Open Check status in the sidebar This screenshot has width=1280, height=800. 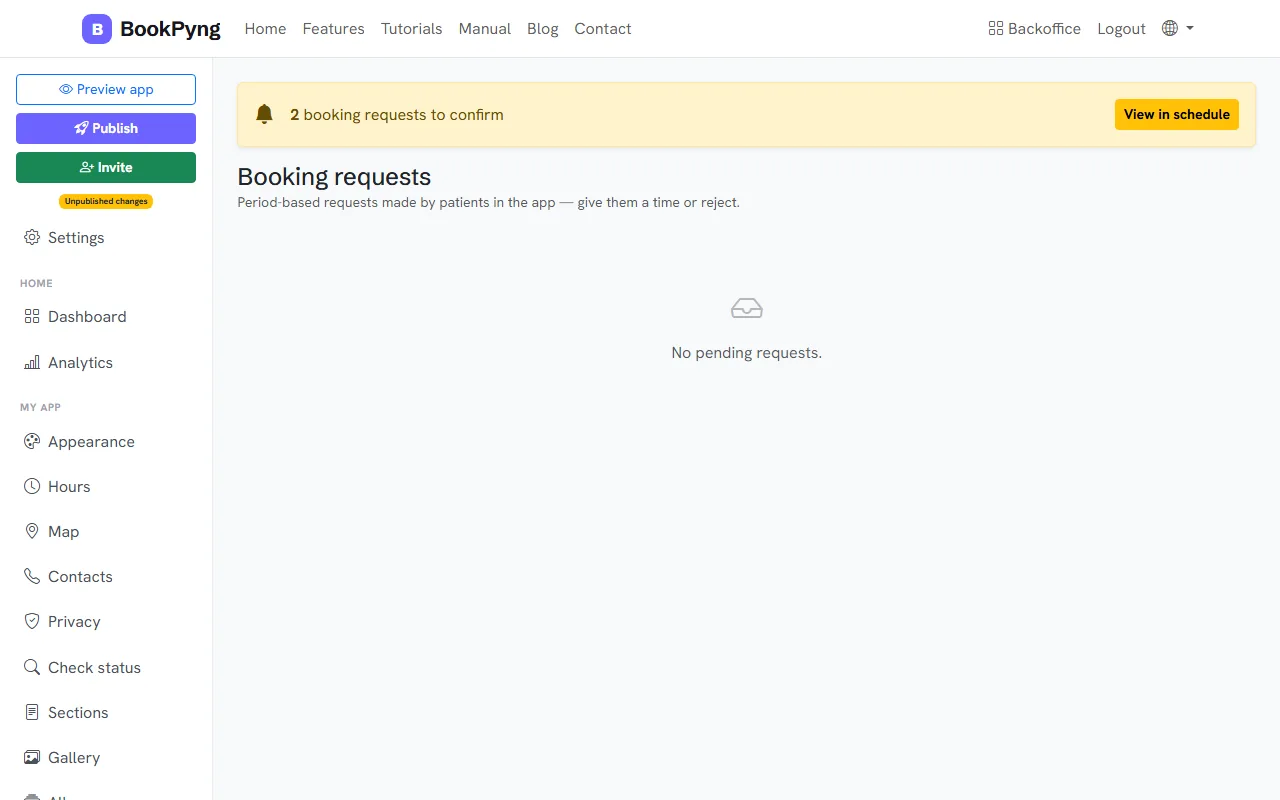[x=106, y=667]
